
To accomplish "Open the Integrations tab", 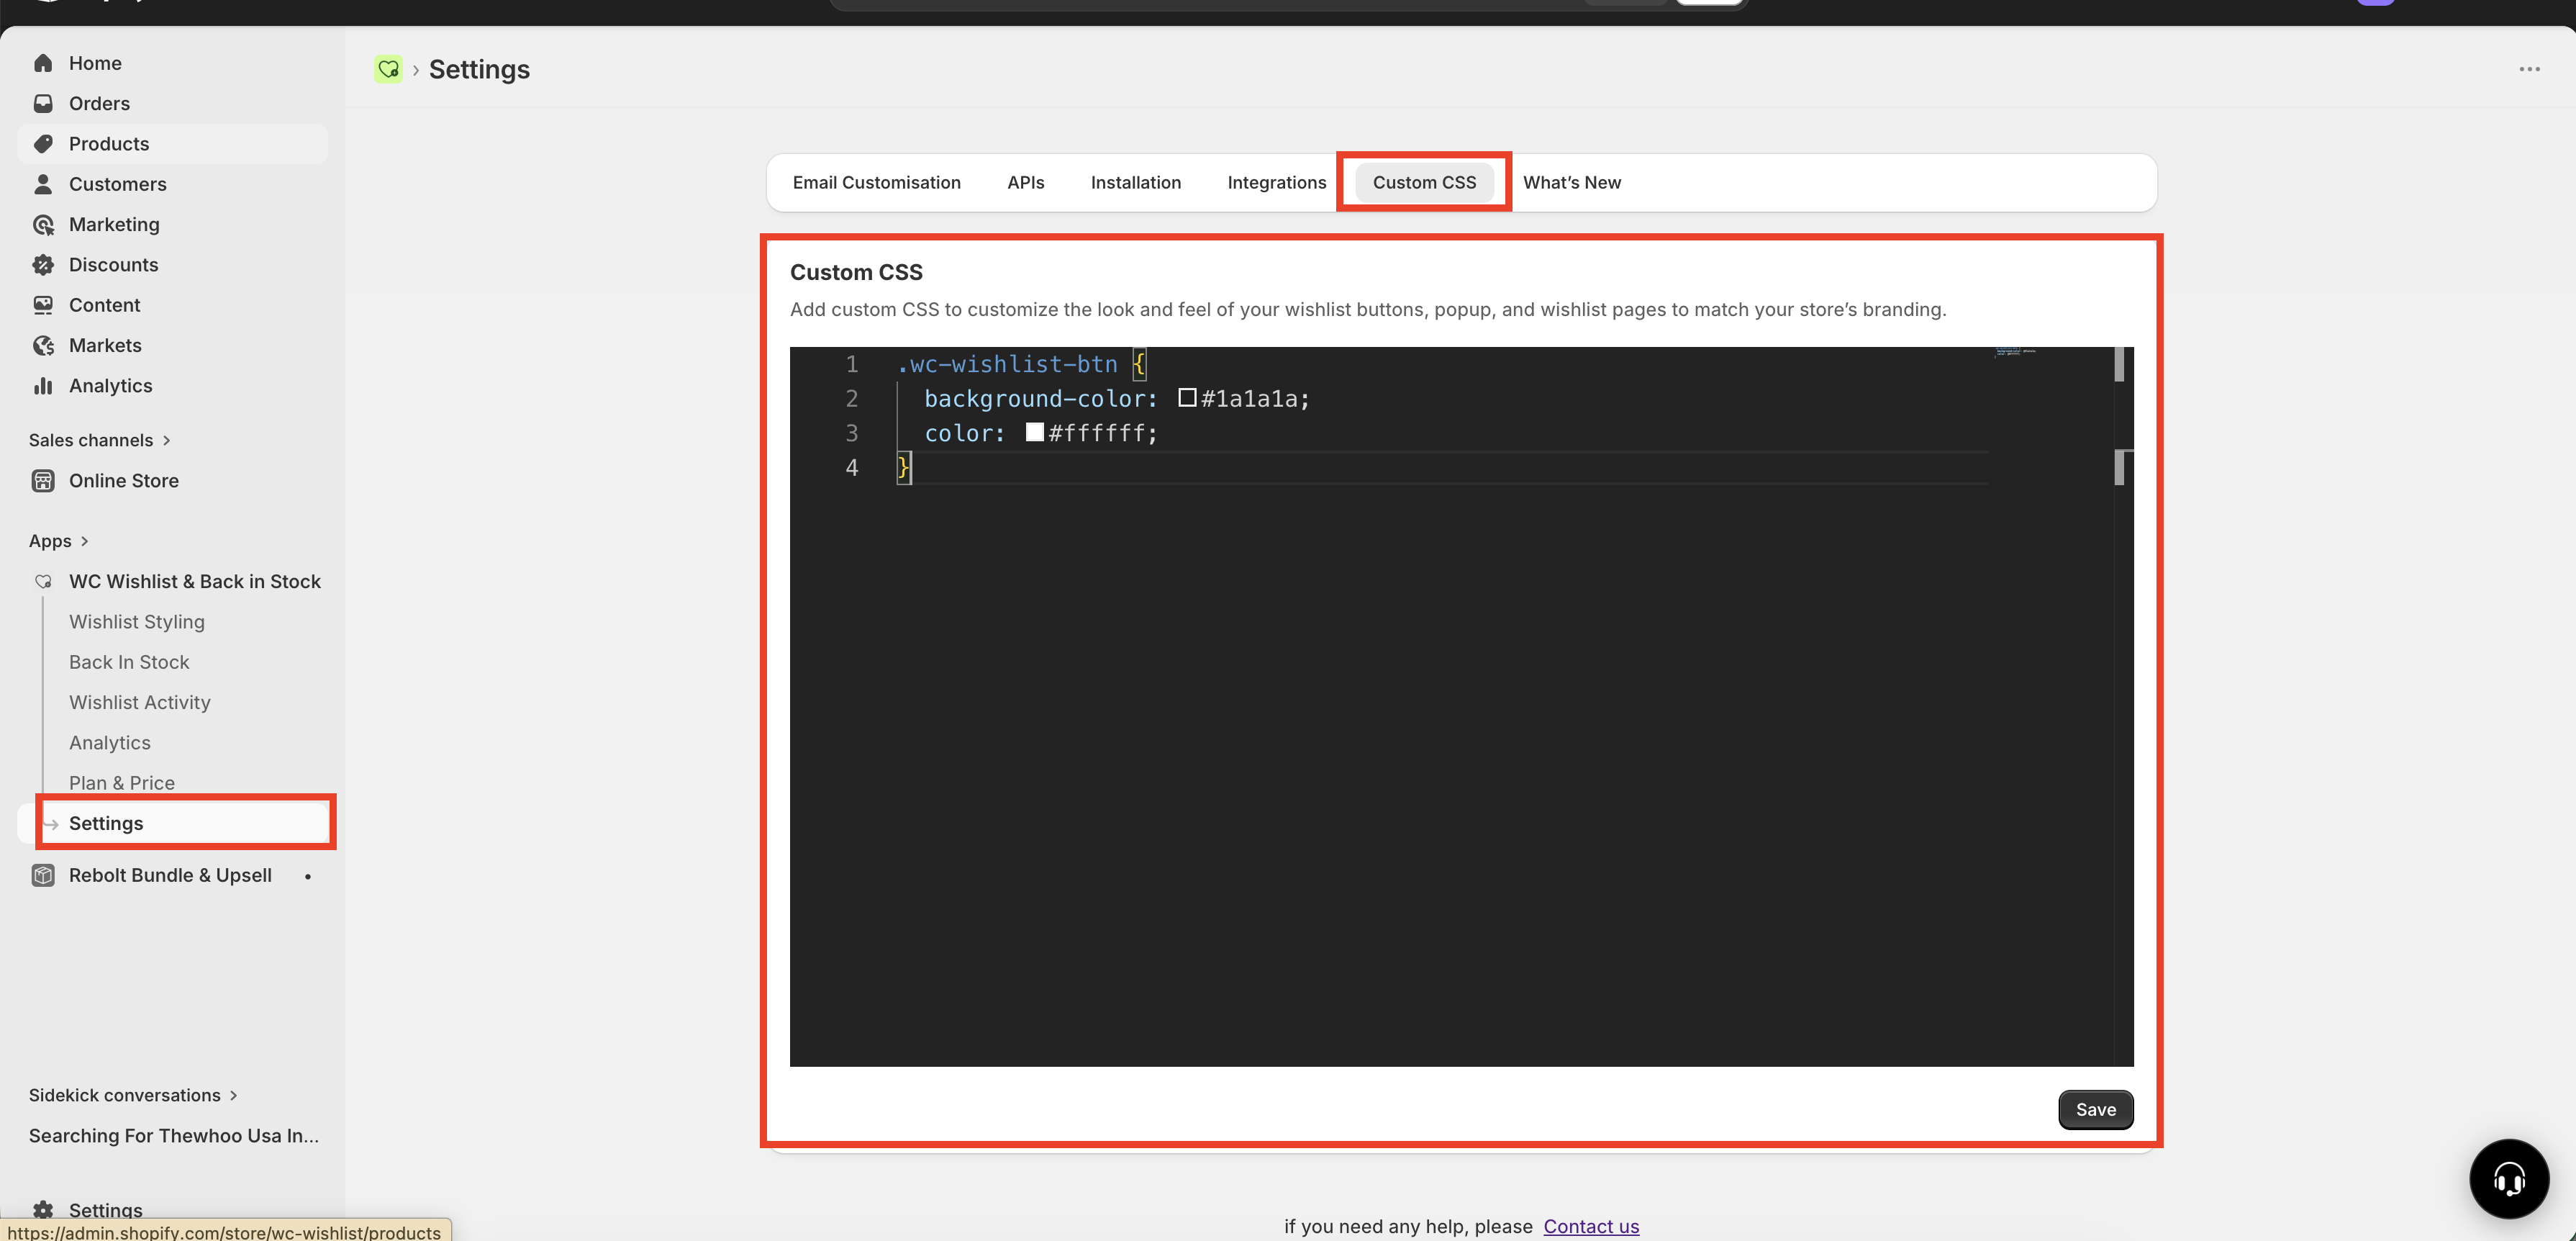I will 1276,182.
